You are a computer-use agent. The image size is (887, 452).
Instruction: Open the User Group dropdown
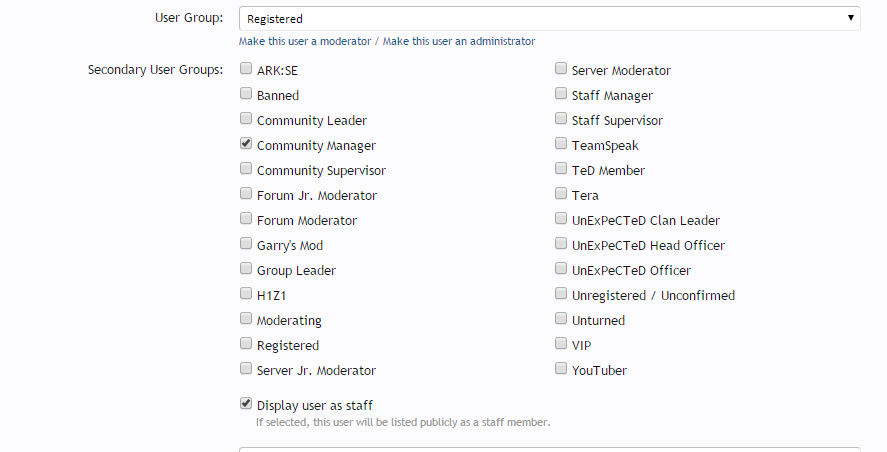click(549, 18)
